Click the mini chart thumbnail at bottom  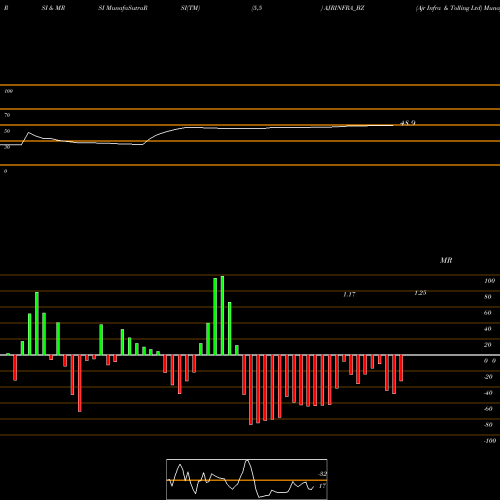pyautogui.click(x=247, y=479)
